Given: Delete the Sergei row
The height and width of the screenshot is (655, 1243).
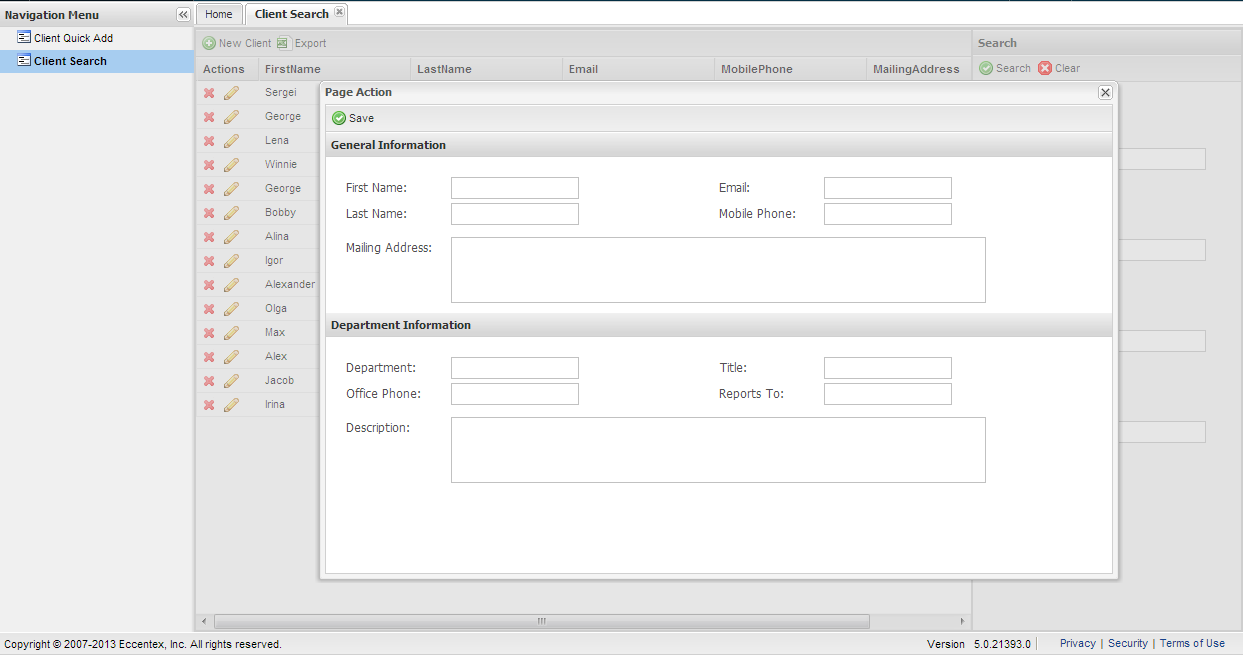Looking at the screenshot, I should [x=209, y=93].
